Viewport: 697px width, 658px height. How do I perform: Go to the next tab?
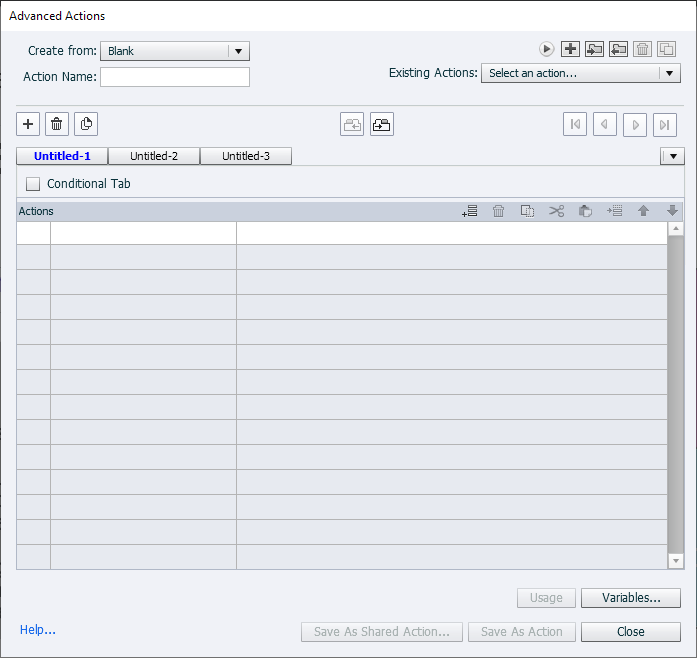click(635, 124)
